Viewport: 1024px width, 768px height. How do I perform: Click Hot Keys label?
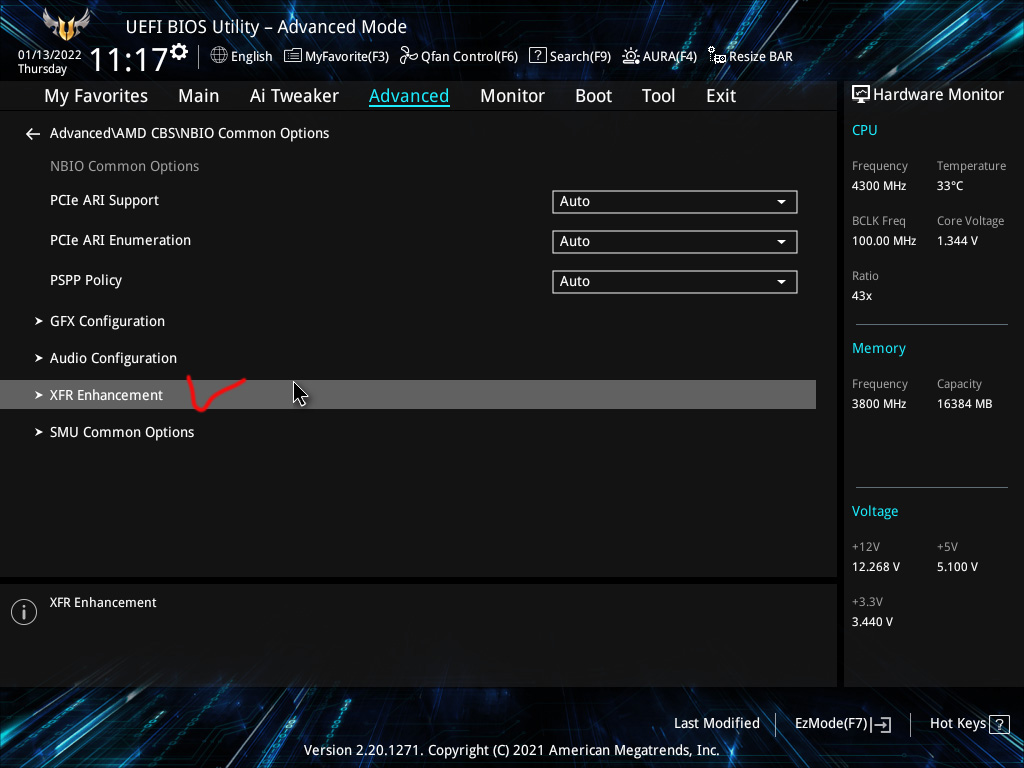tap(957, 724)
